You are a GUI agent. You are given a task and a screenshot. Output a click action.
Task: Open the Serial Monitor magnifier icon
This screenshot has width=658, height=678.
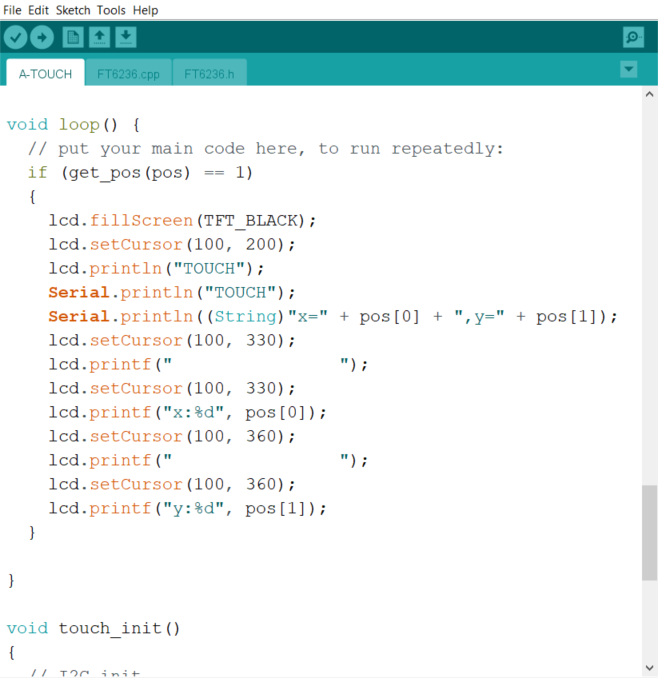[633, 38]
